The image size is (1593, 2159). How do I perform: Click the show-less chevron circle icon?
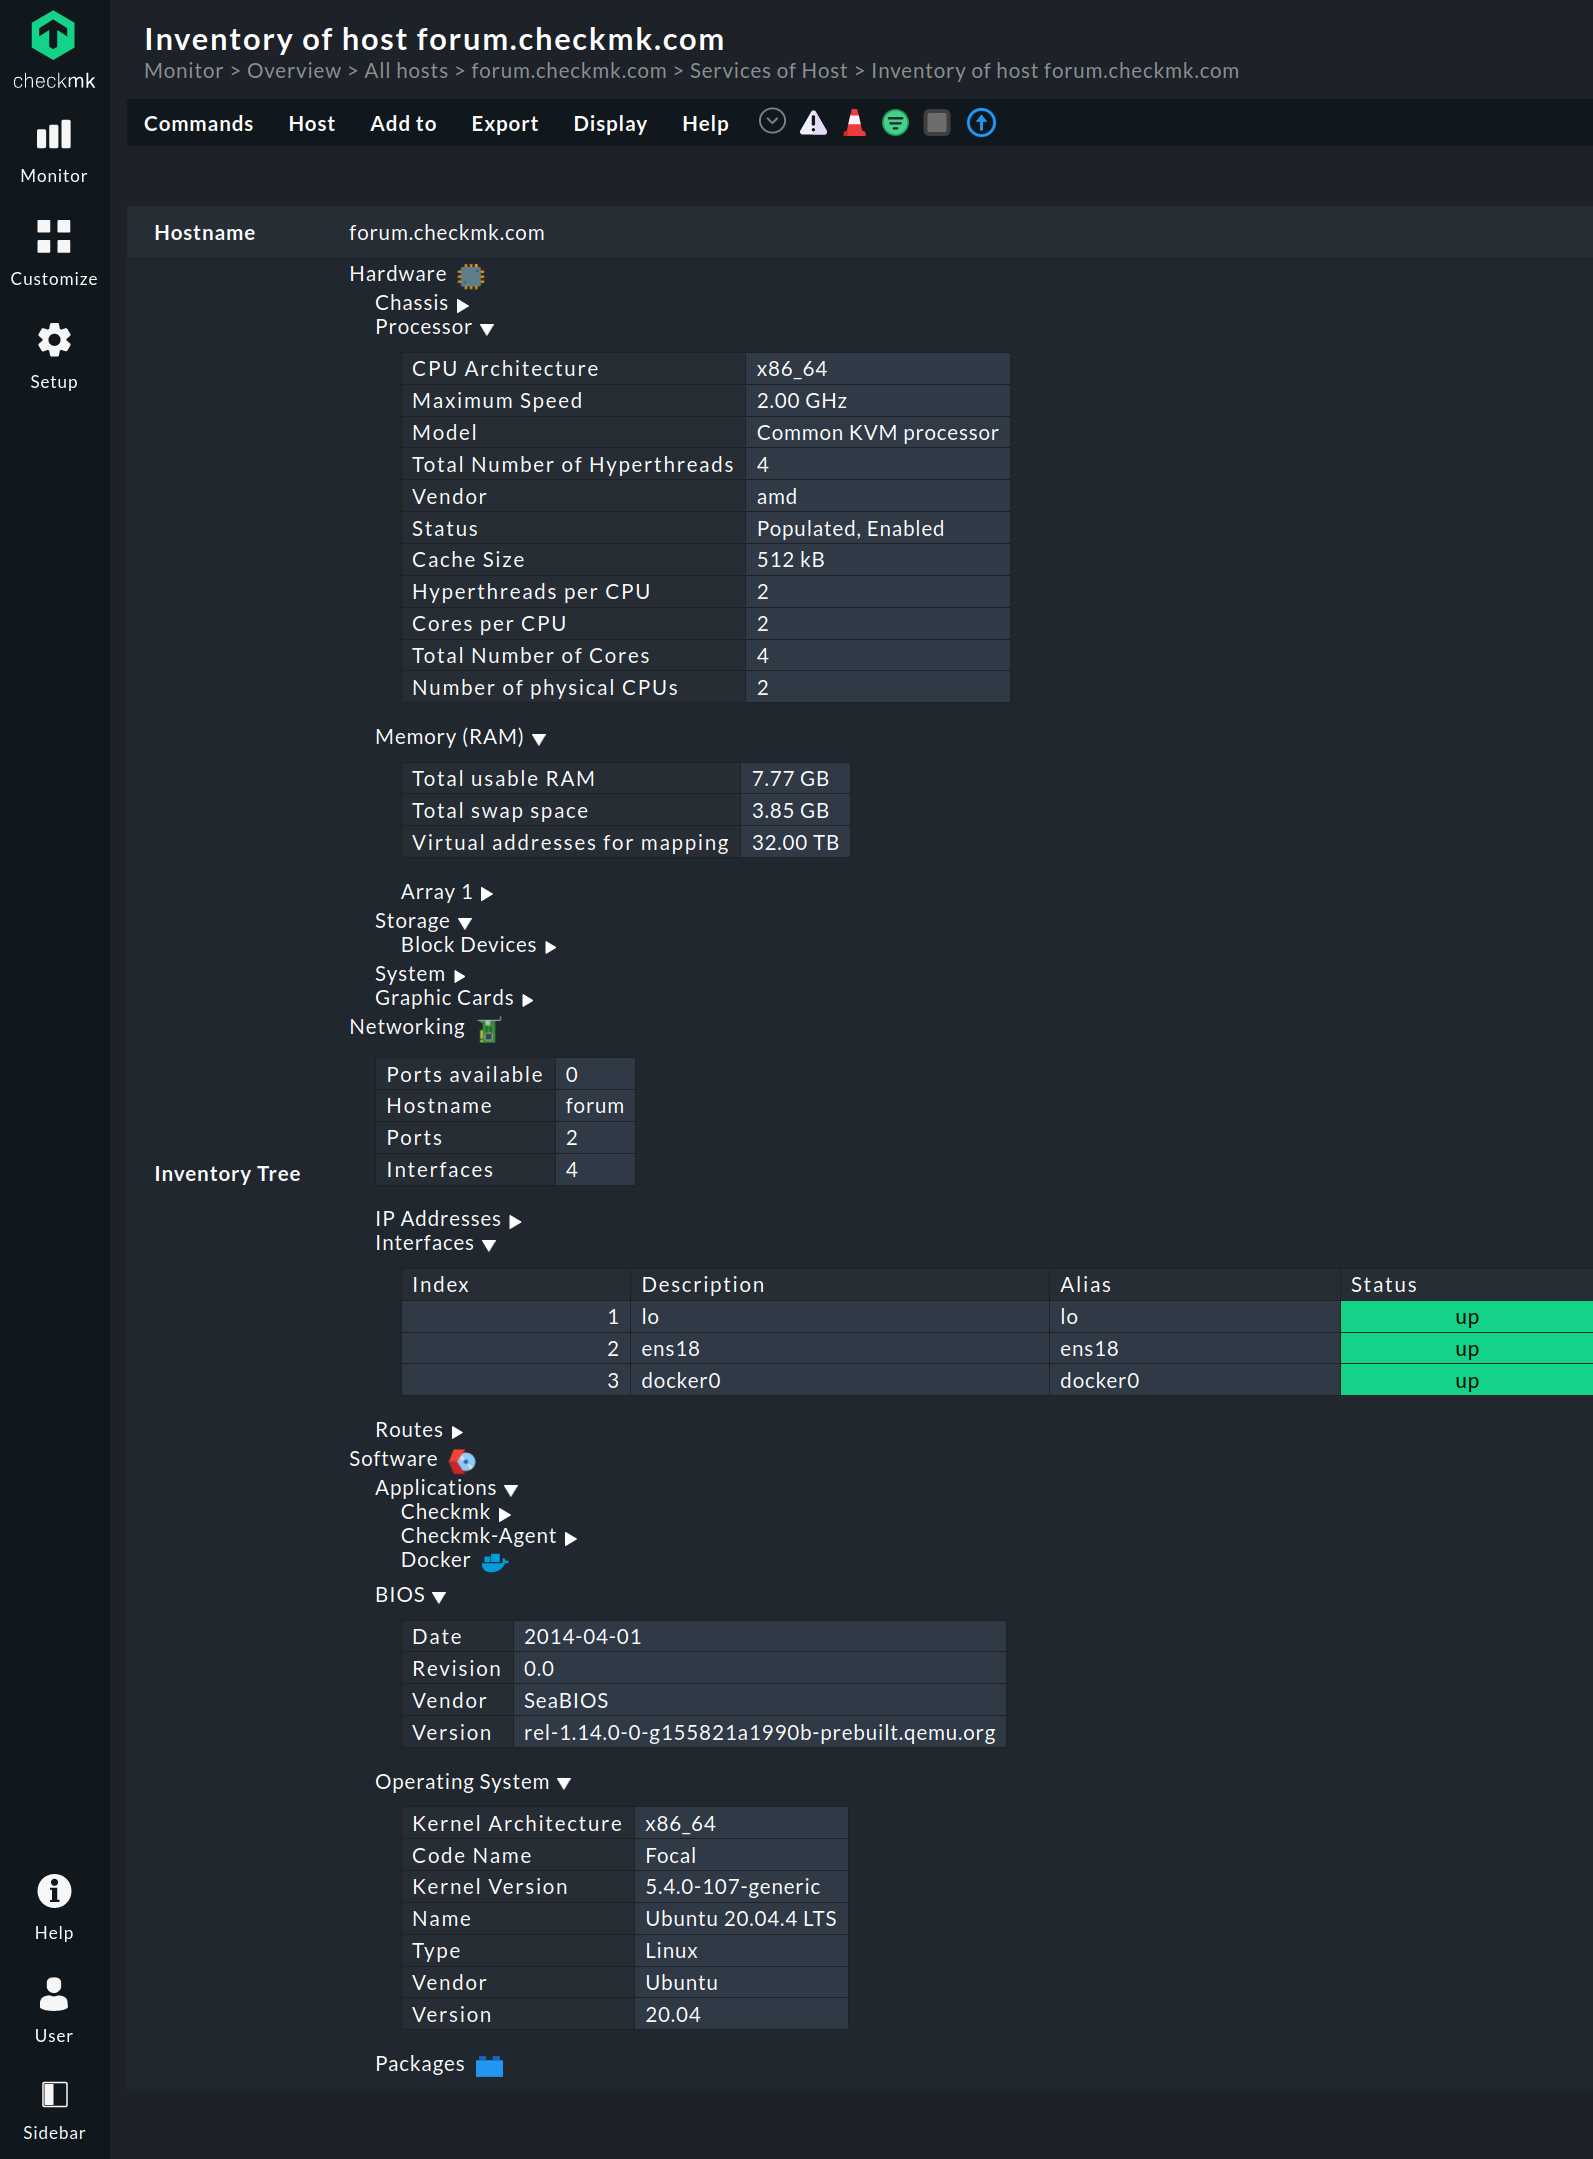pos(772,122)
